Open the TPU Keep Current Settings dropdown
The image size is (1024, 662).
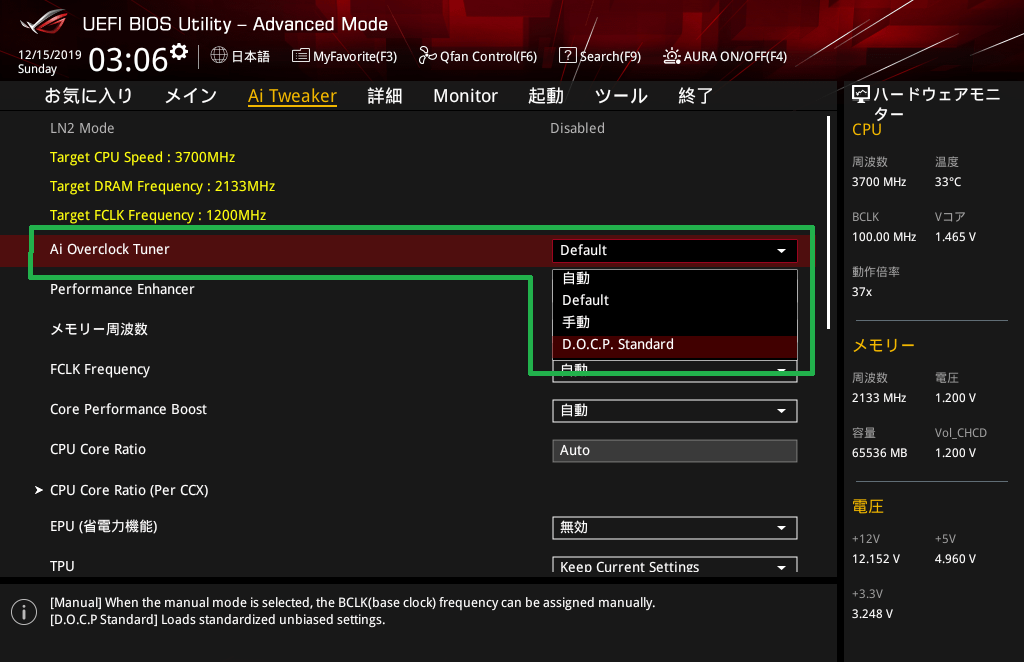pos(675,565)
